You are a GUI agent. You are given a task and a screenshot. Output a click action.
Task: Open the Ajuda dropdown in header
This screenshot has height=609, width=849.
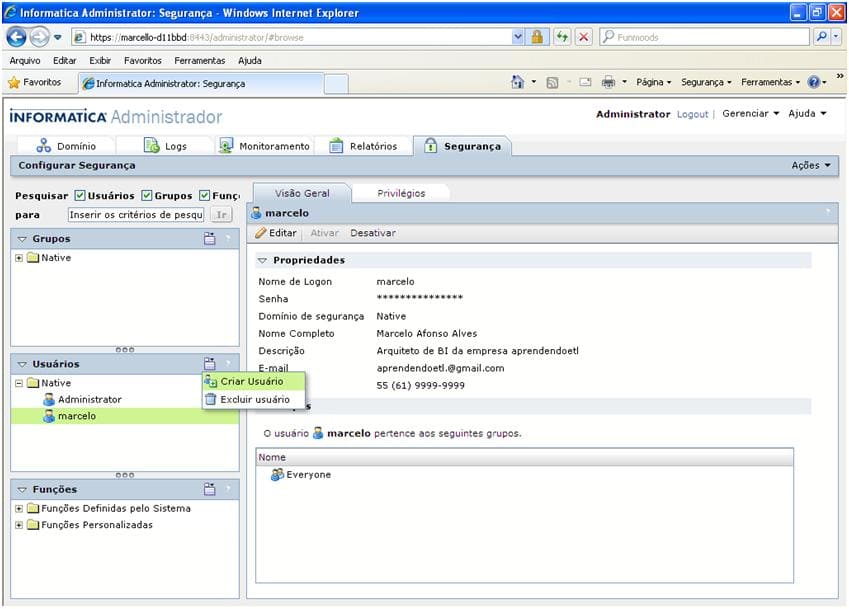tap(807, 114)
